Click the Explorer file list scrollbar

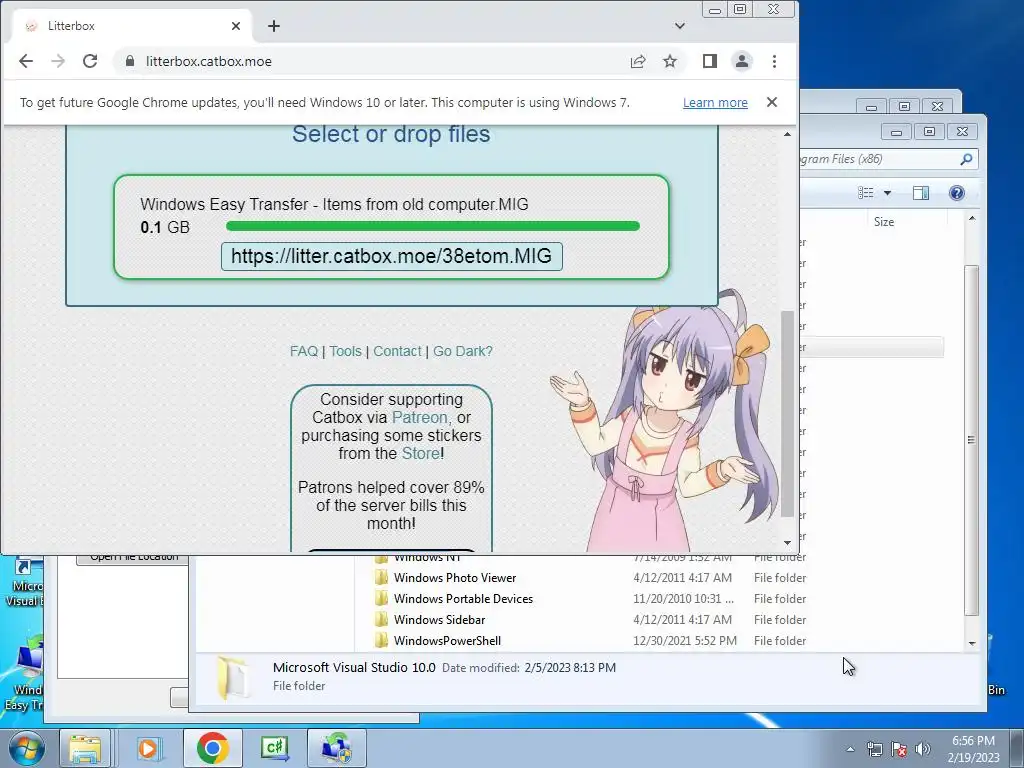972,440
